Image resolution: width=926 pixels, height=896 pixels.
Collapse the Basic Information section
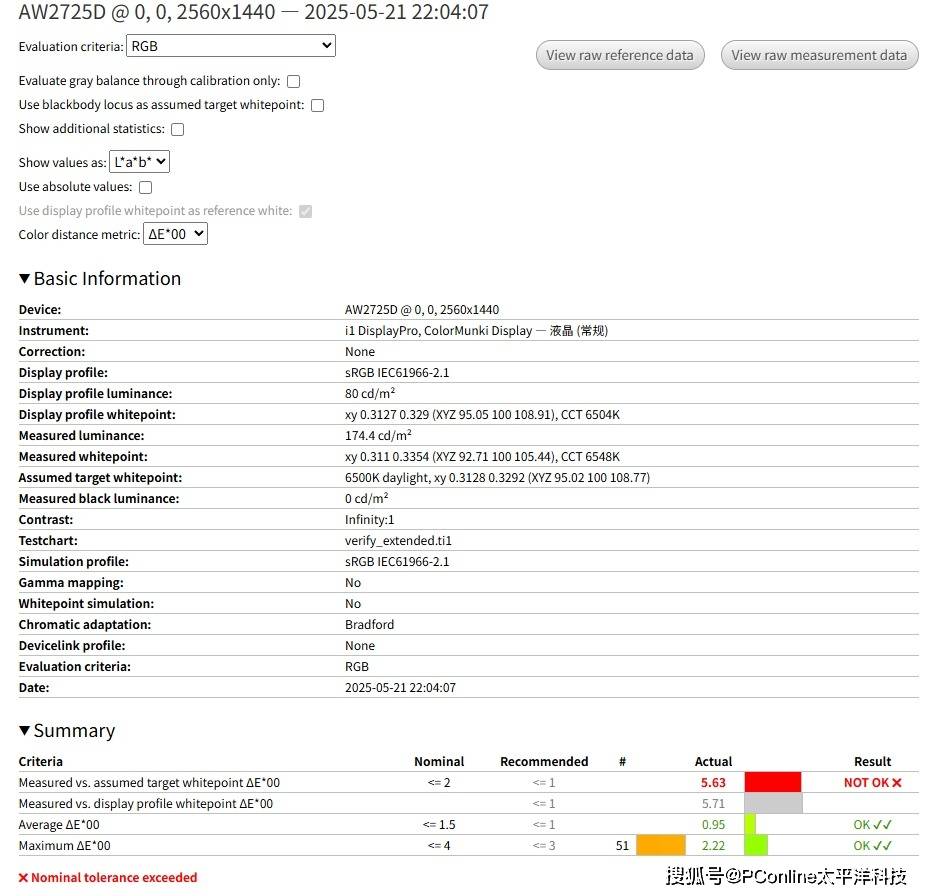[x=100, y=278]
